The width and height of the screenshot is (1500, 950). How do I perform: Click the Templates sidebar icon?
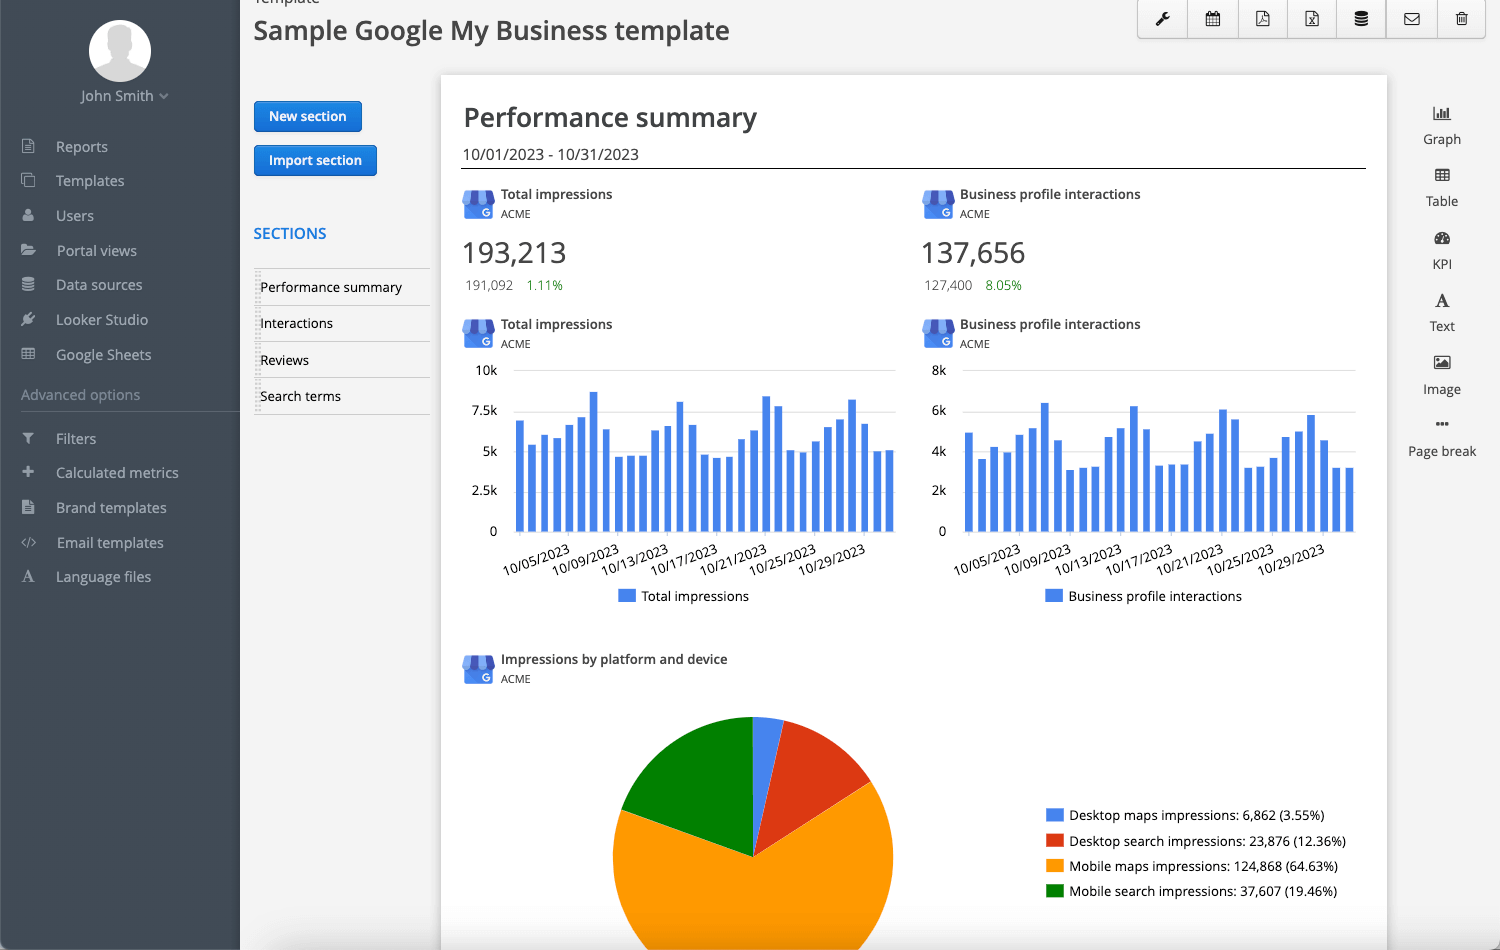coord(28,180)
